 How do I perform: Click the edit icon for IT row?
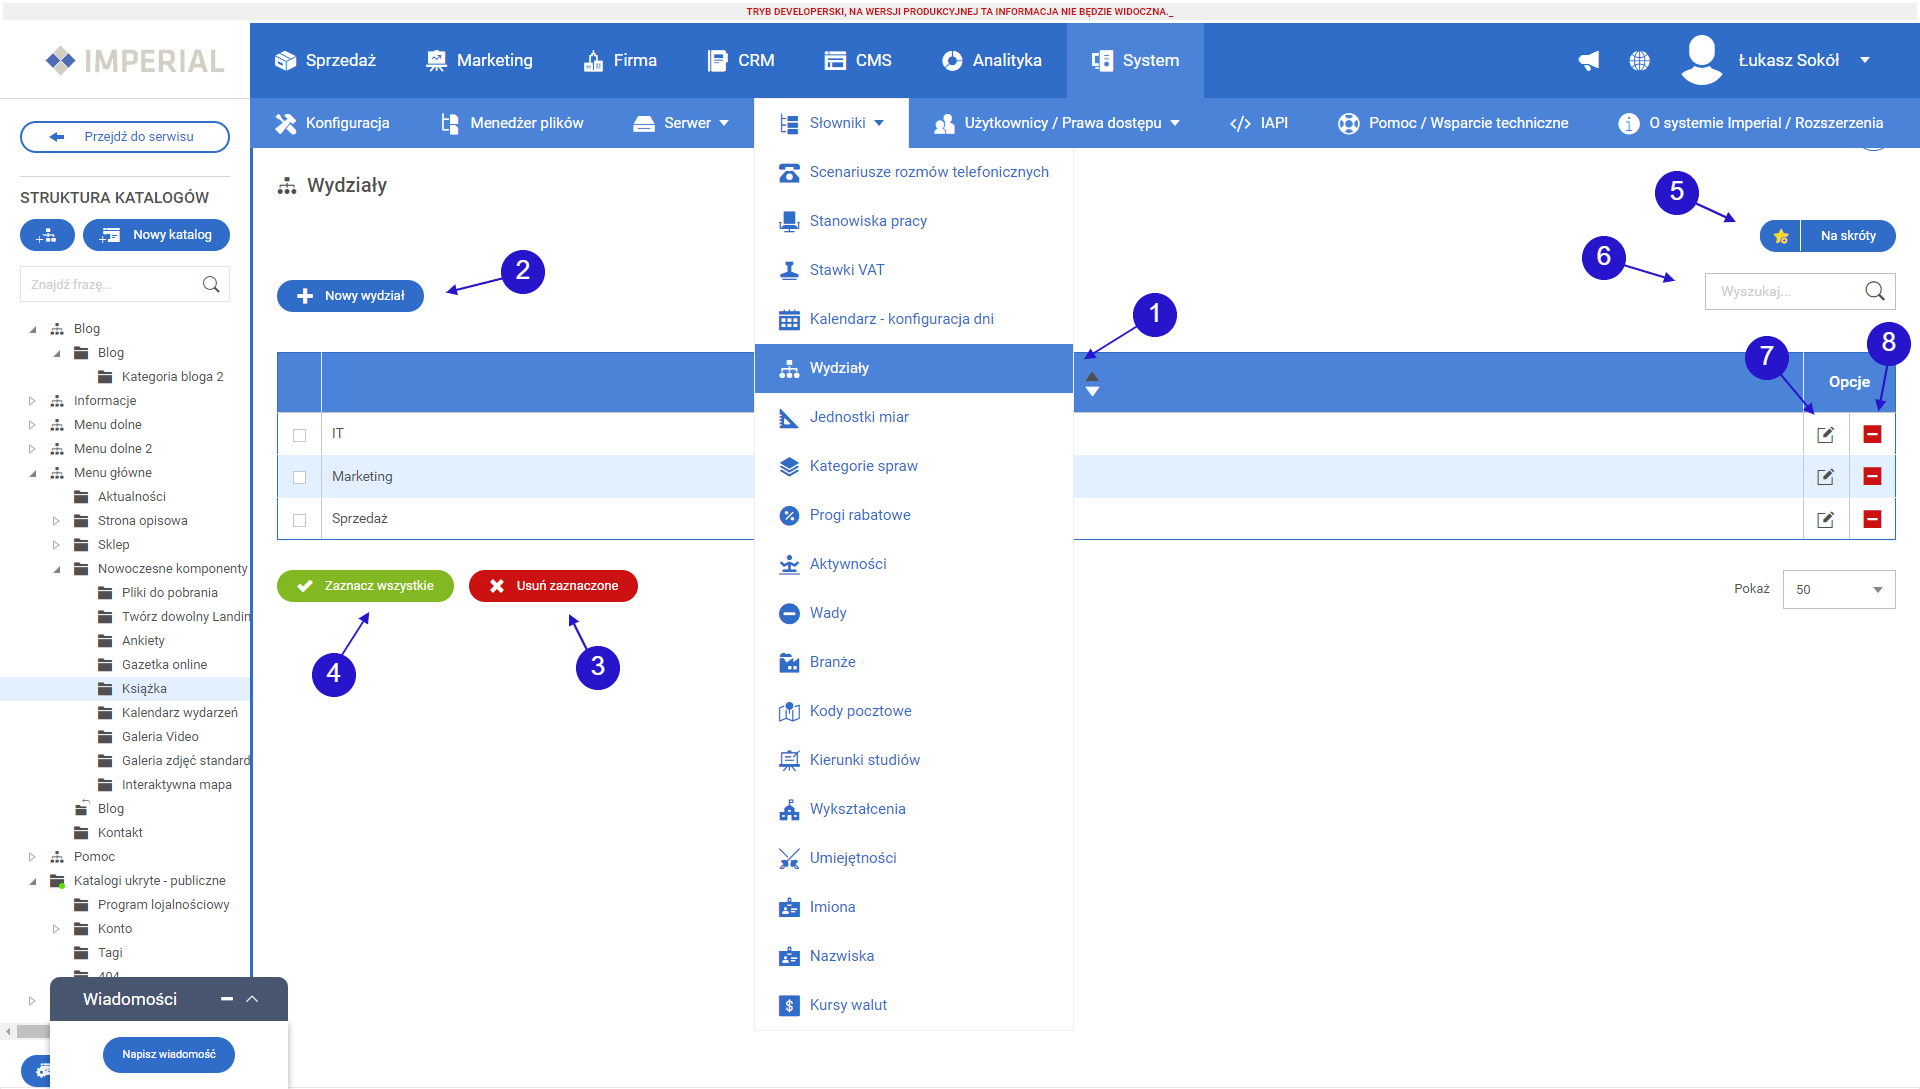[1825, 435]
